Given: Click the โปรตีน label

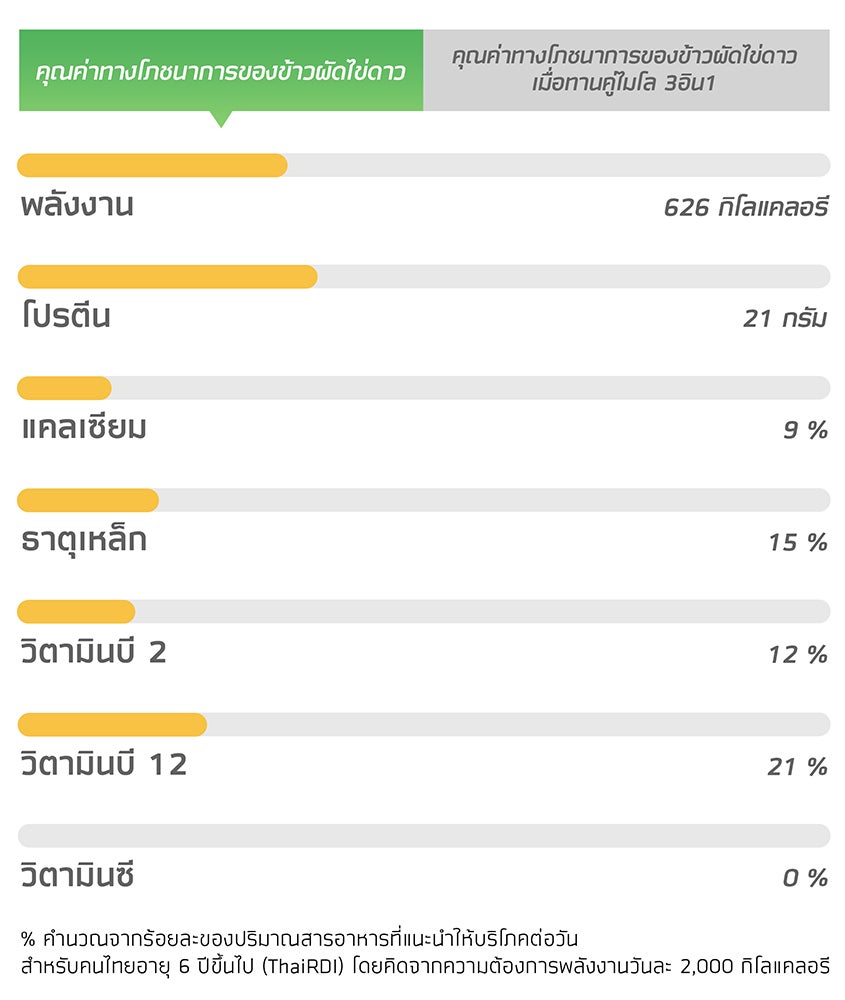Looking at the screenshot, I should coord(66,315).
